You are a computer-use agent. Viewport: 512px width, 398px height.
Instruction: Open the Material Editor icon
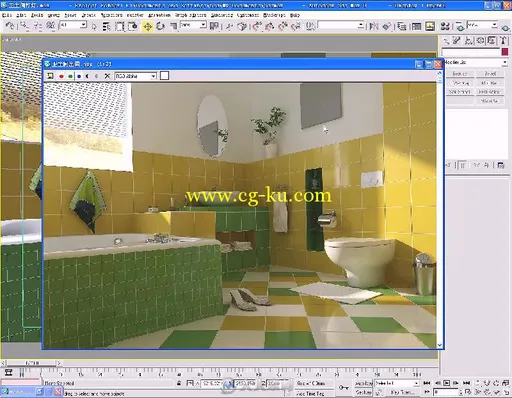click(445, 26)
